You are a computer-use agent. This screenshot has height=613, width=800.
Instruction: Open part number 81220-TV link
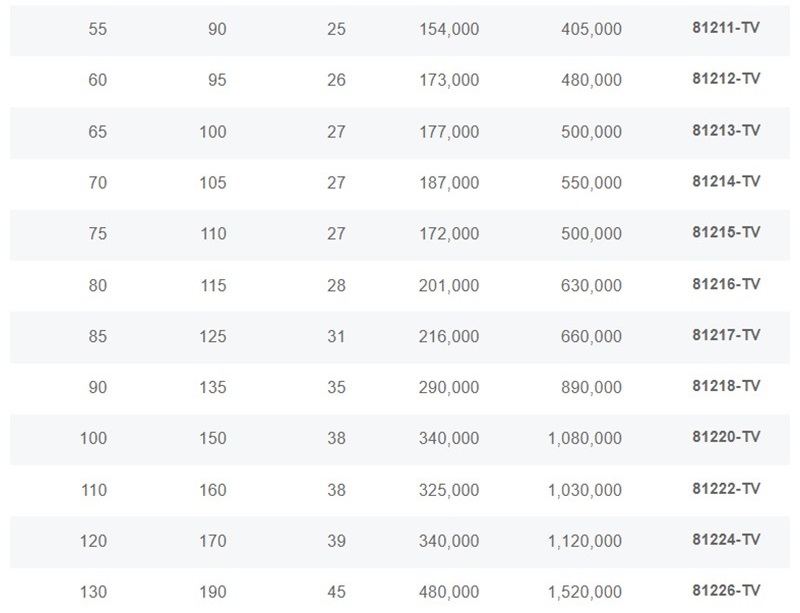tap(726, 437)
